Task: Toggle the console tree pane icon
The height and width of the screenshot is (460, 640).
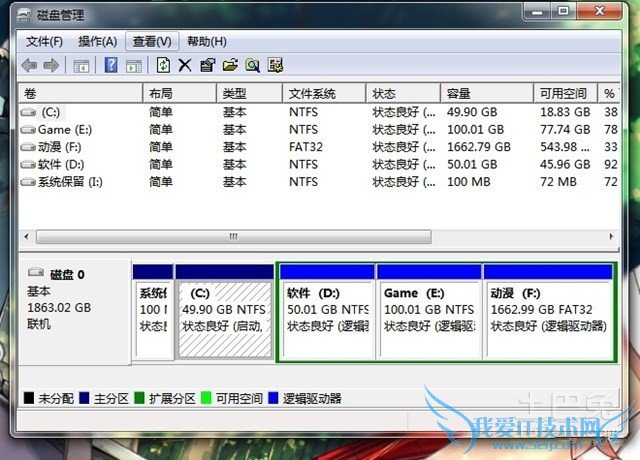Action: click(x=81, y=66)
